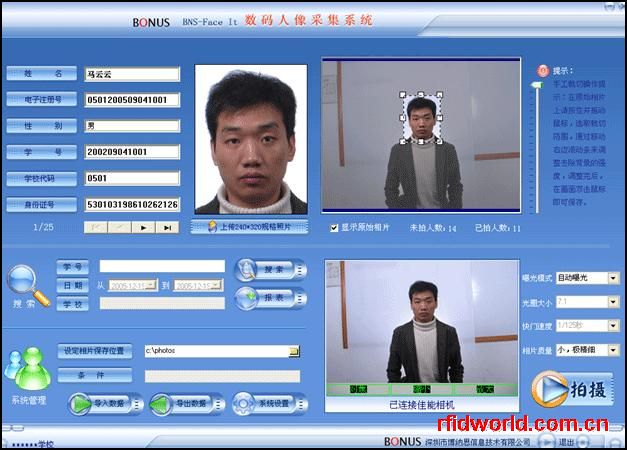627x450 pixels.
Task: Click the red 提示 hint icon
Action: coord(543,71)
